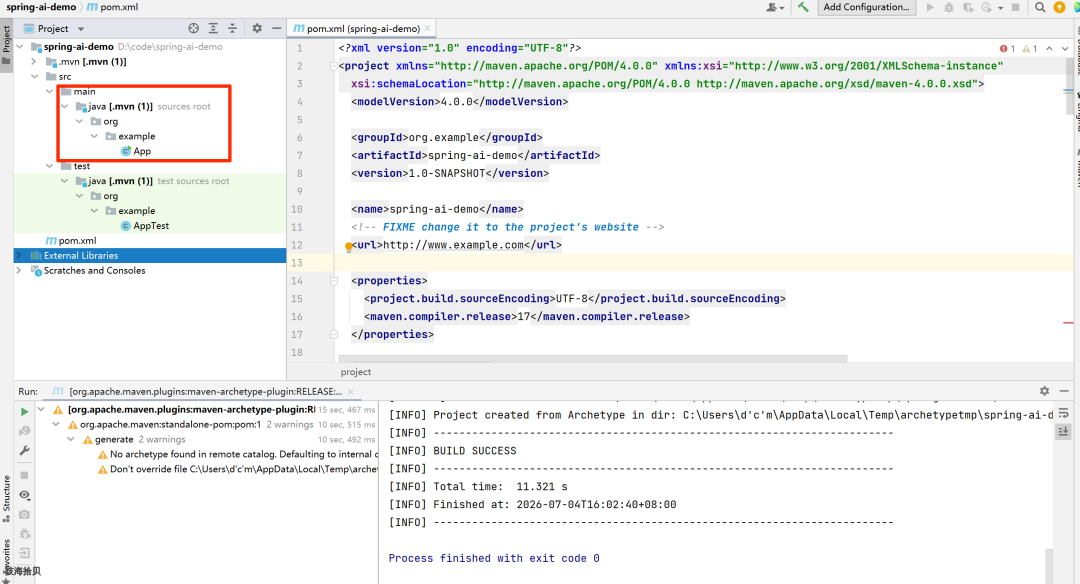Open Search Everywhere magnifier icon
This screenshot has width=1080, height=584.
pyautogui.click(x=1040, y=7)
